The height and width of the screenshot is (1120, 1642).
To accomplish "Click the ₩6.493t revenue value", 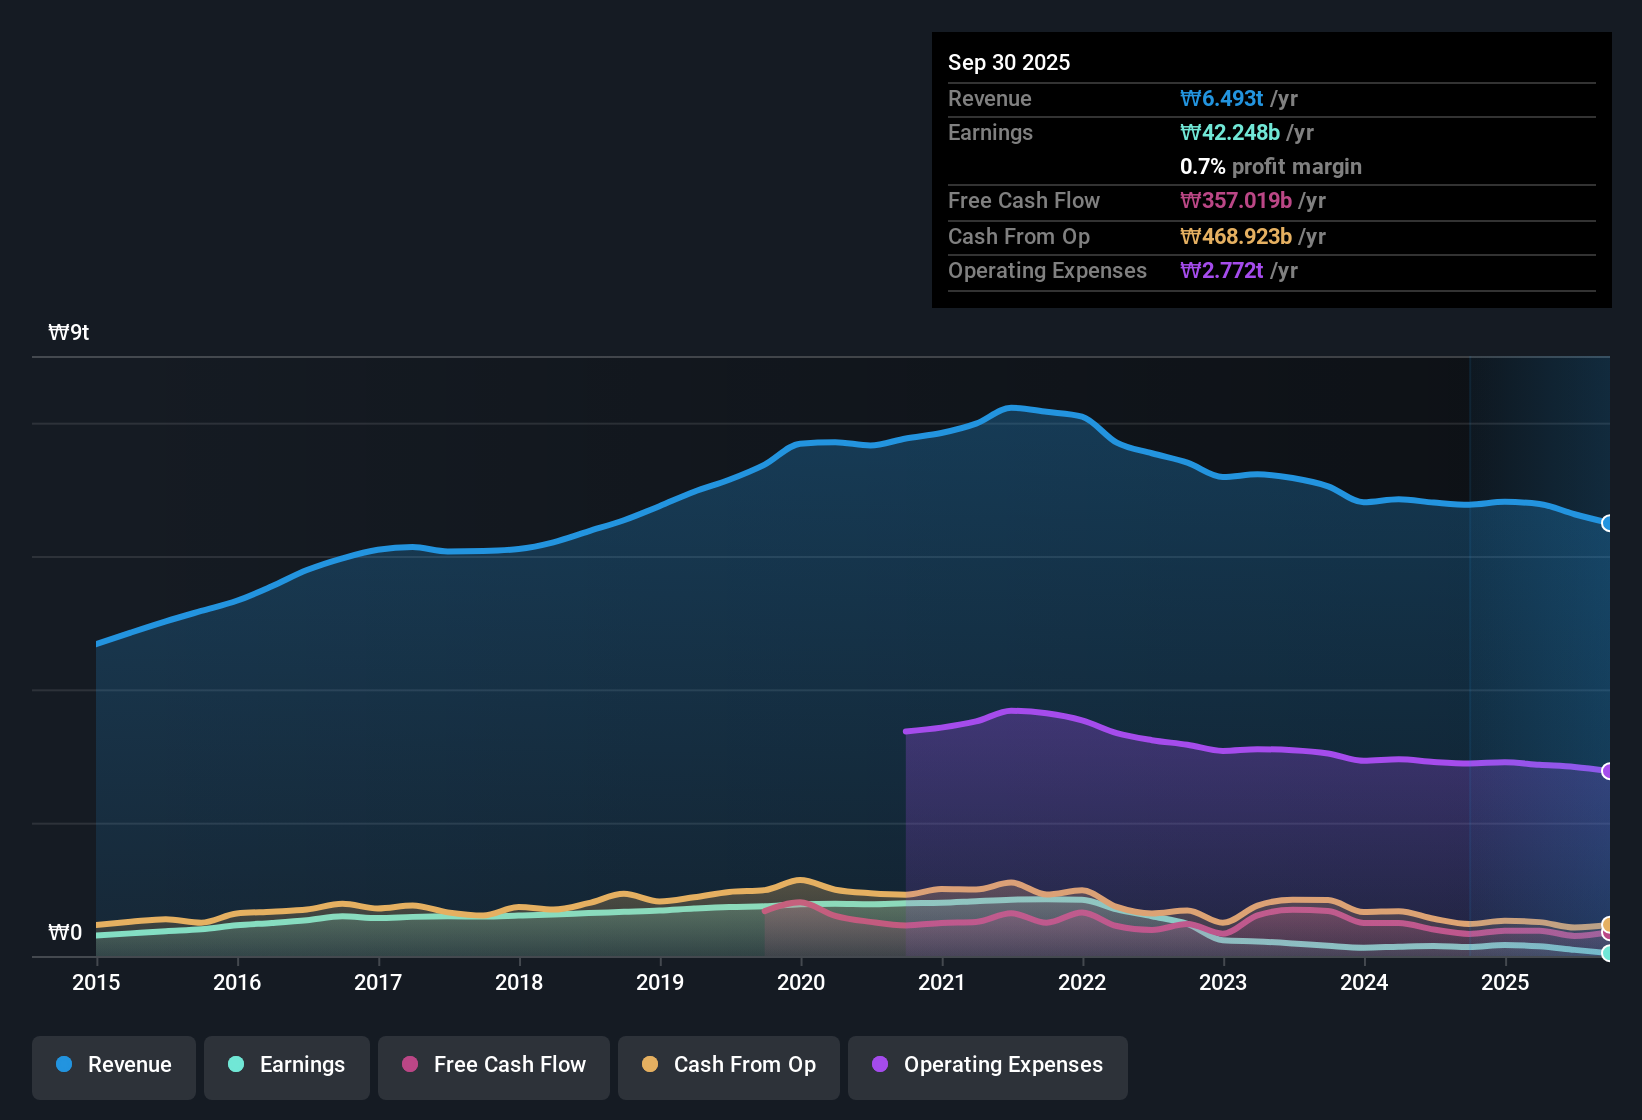I will coord(1222,98).
